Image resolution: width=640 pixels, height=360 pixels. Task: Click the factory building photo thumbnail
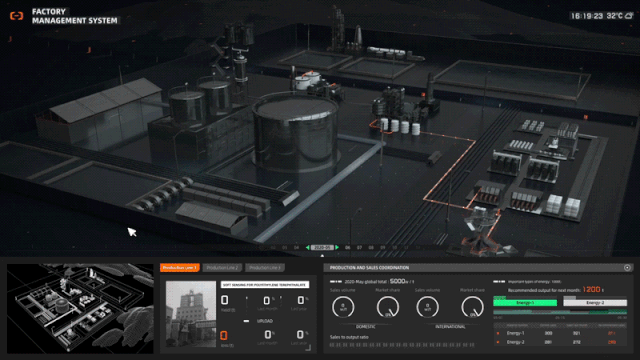coord(191,314)
